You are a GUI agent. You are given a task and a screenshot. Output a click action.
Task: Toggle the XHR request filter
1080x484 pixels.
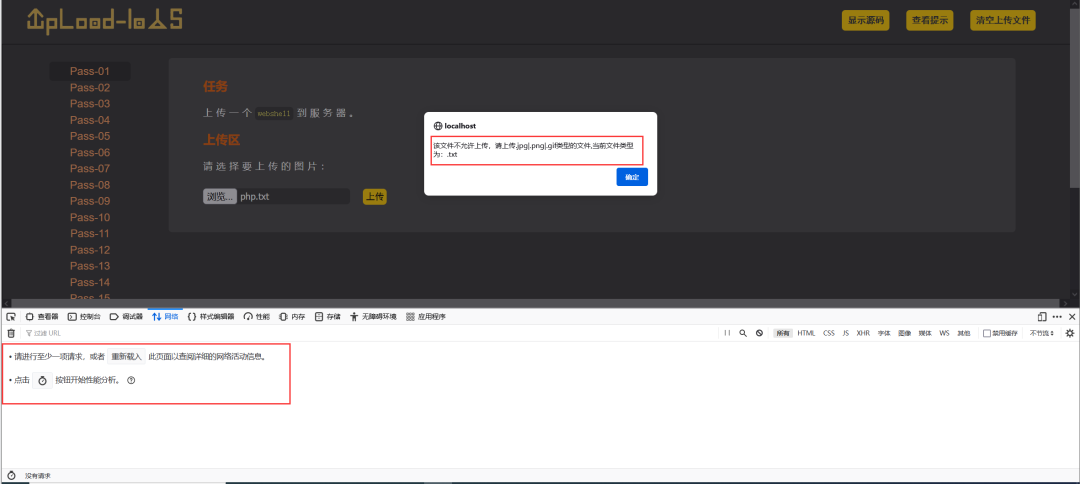click(863, 333)
